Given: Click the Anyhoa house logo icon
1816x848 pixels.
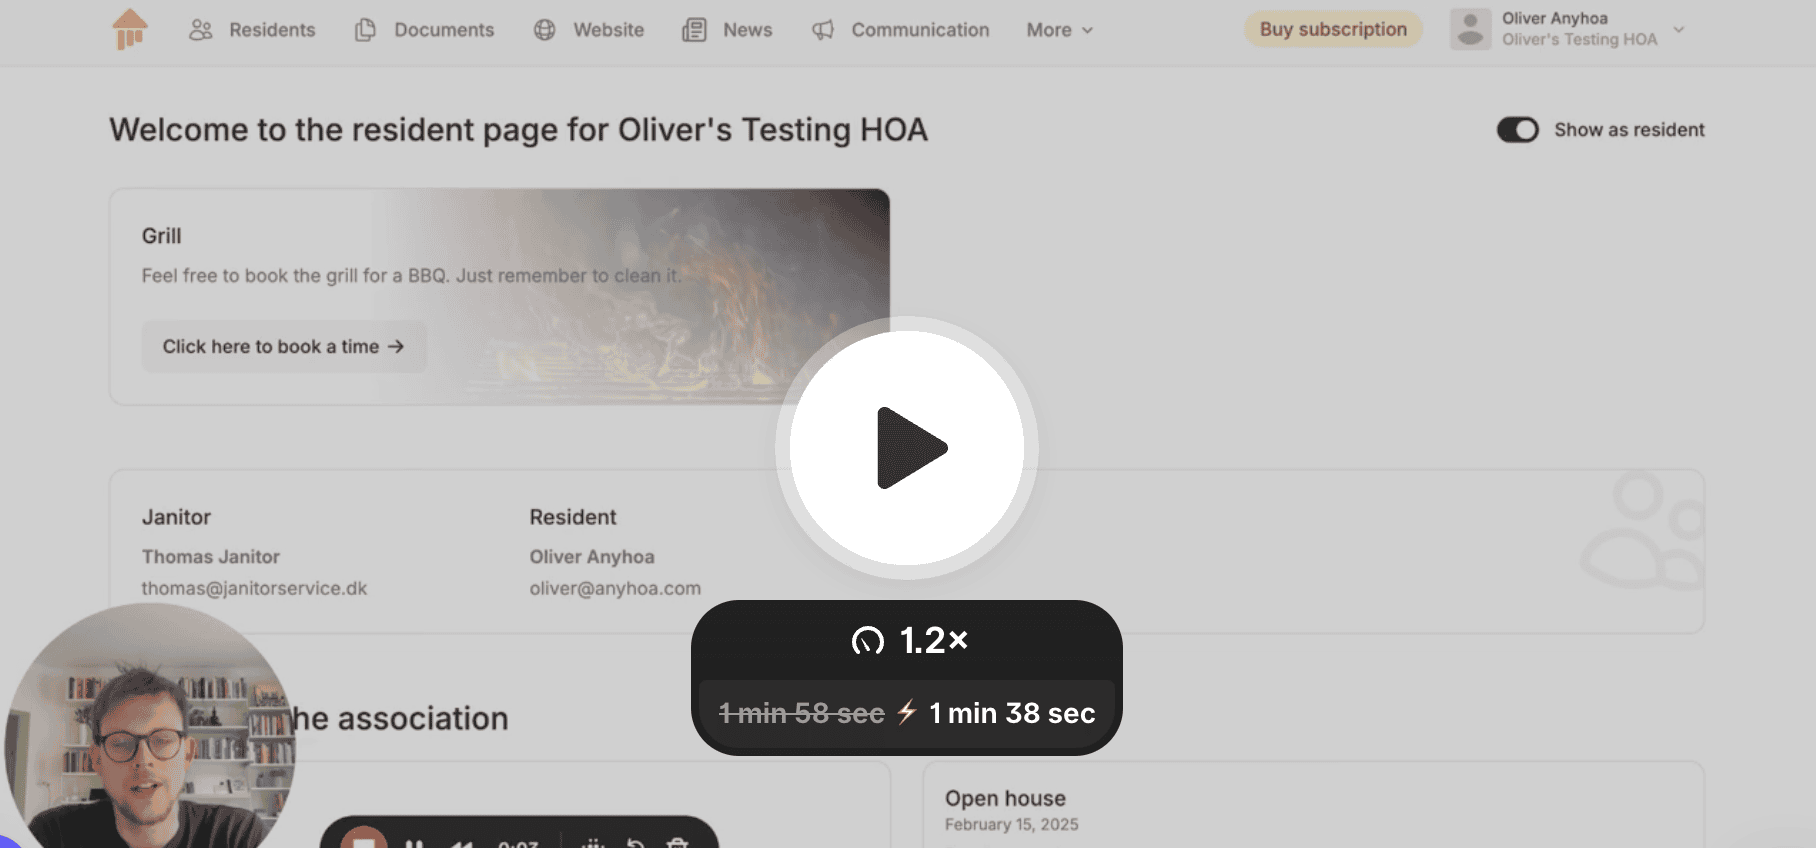Looking at the screenshot, I should tap(130, 29).
